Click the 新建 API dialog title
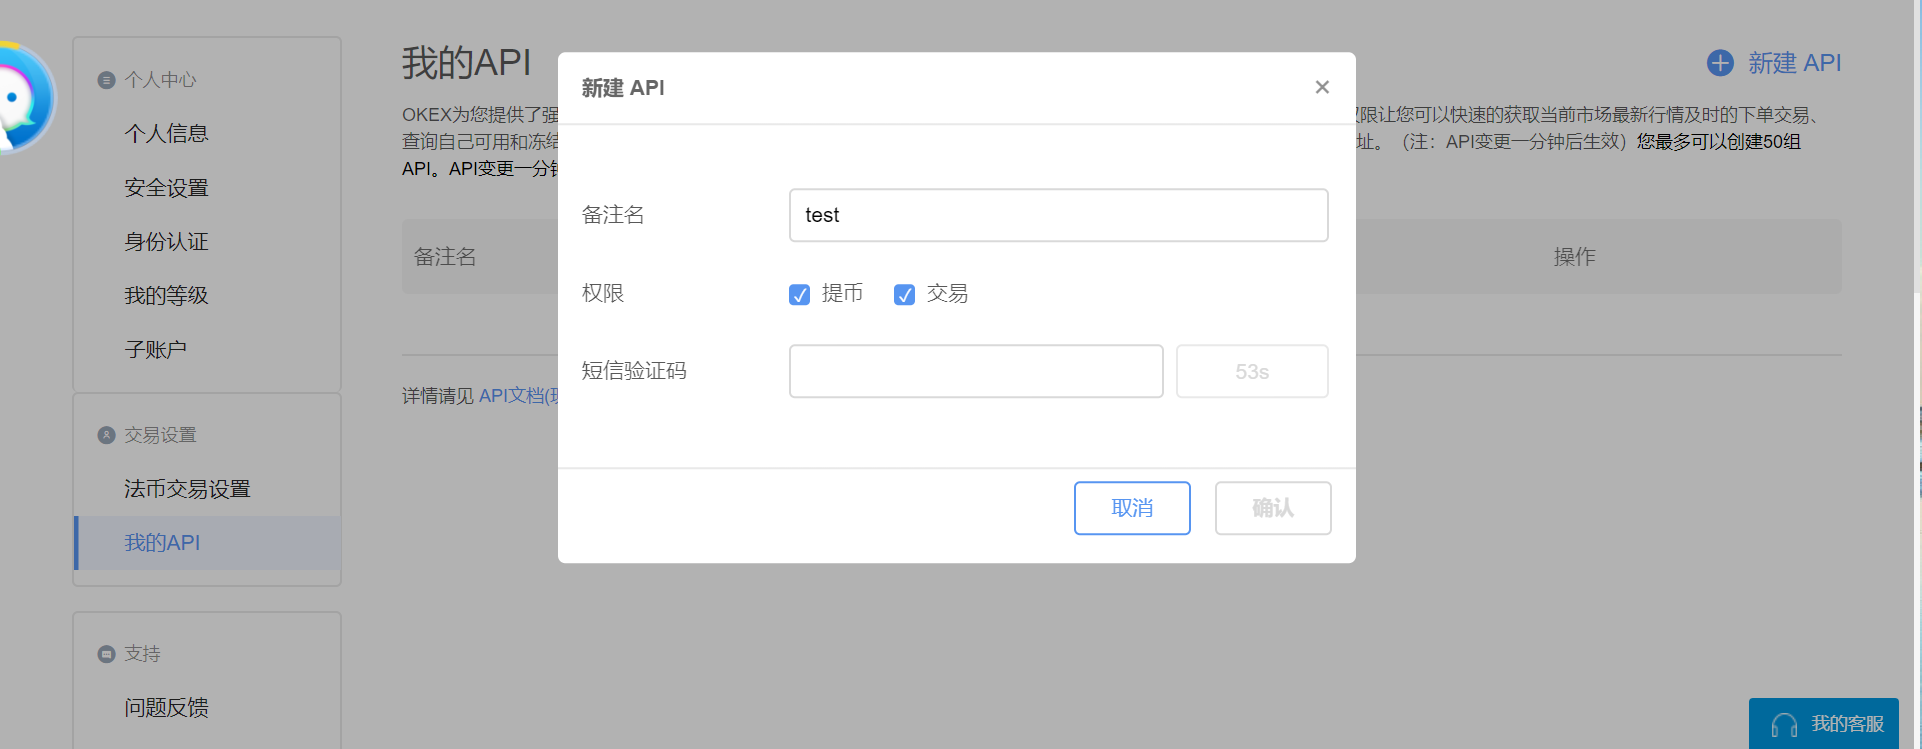This screenshot has height=749, width=1922. coord(623,88)
